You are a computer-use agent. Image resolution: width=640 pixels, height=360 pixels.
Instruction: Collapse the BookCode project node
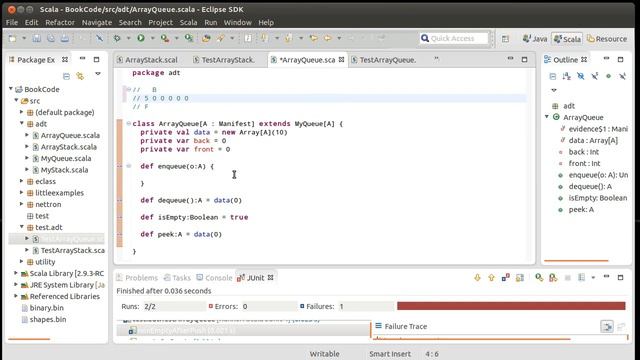tap(11, 89)
